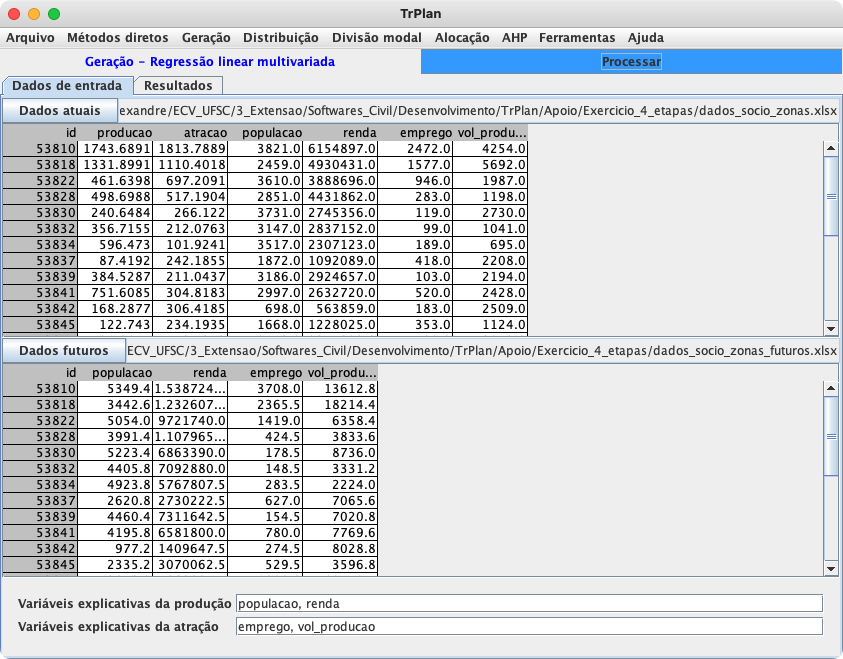
Task: Open the Divisão modal menu
Action: click(376, 38)
